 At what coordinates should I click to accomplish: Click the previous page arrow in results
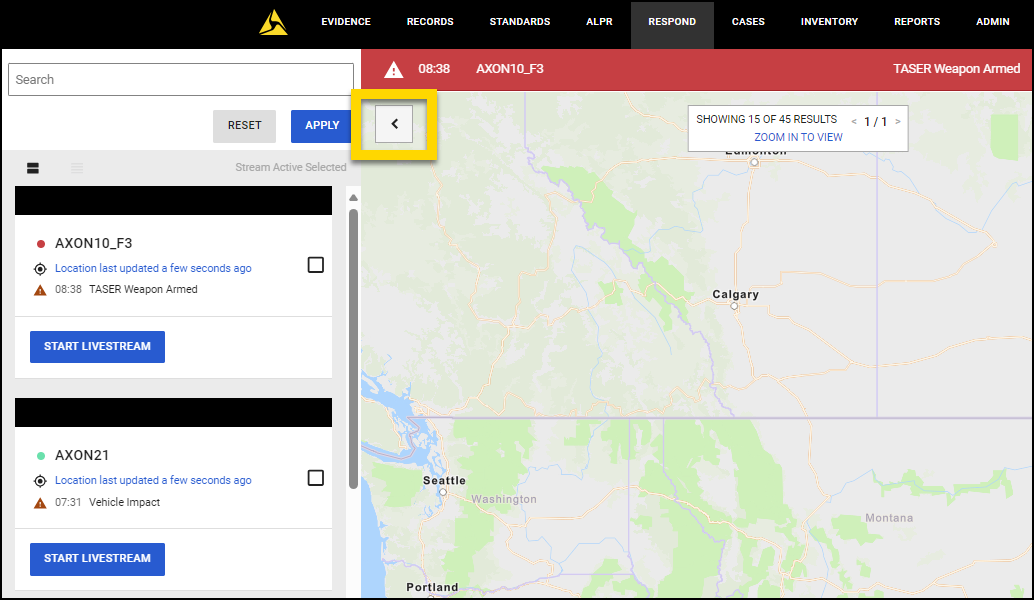[853, 120]
